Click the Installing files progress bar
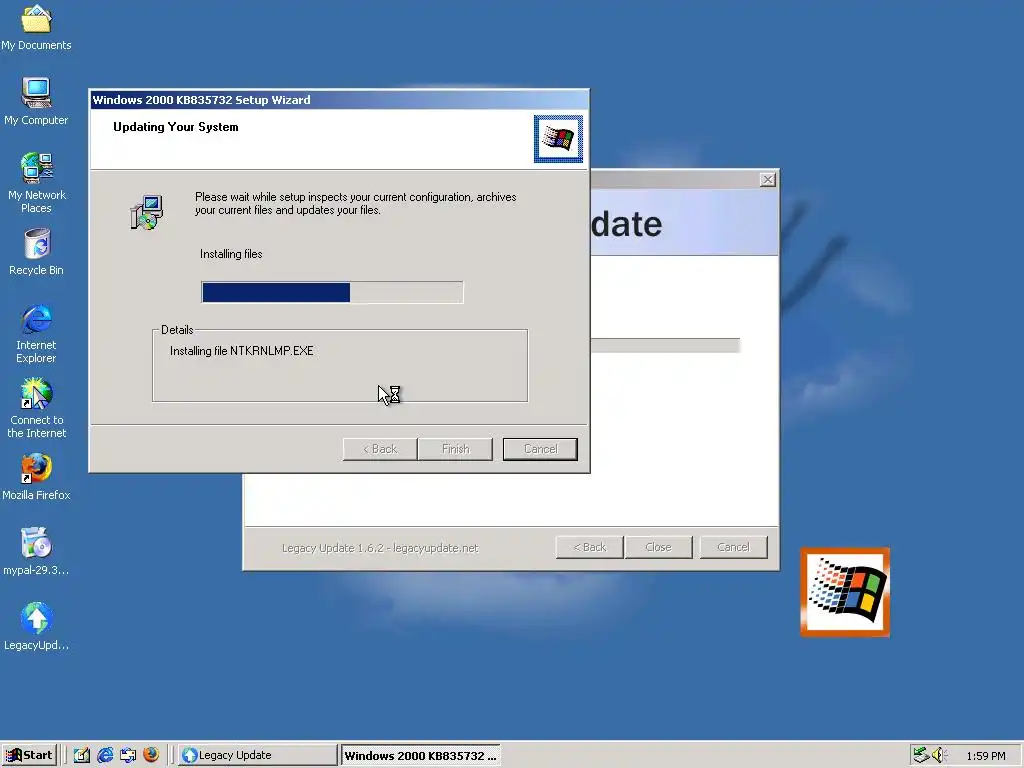Screen dimensions: 1024x768 332,293
